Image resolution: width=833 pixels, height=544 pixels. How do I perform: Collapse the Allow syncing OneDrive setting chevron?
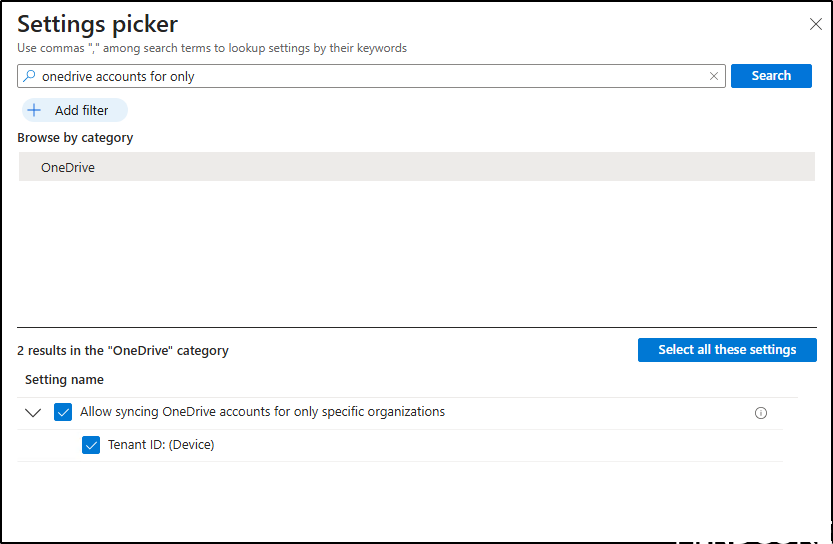pos(33,413)
